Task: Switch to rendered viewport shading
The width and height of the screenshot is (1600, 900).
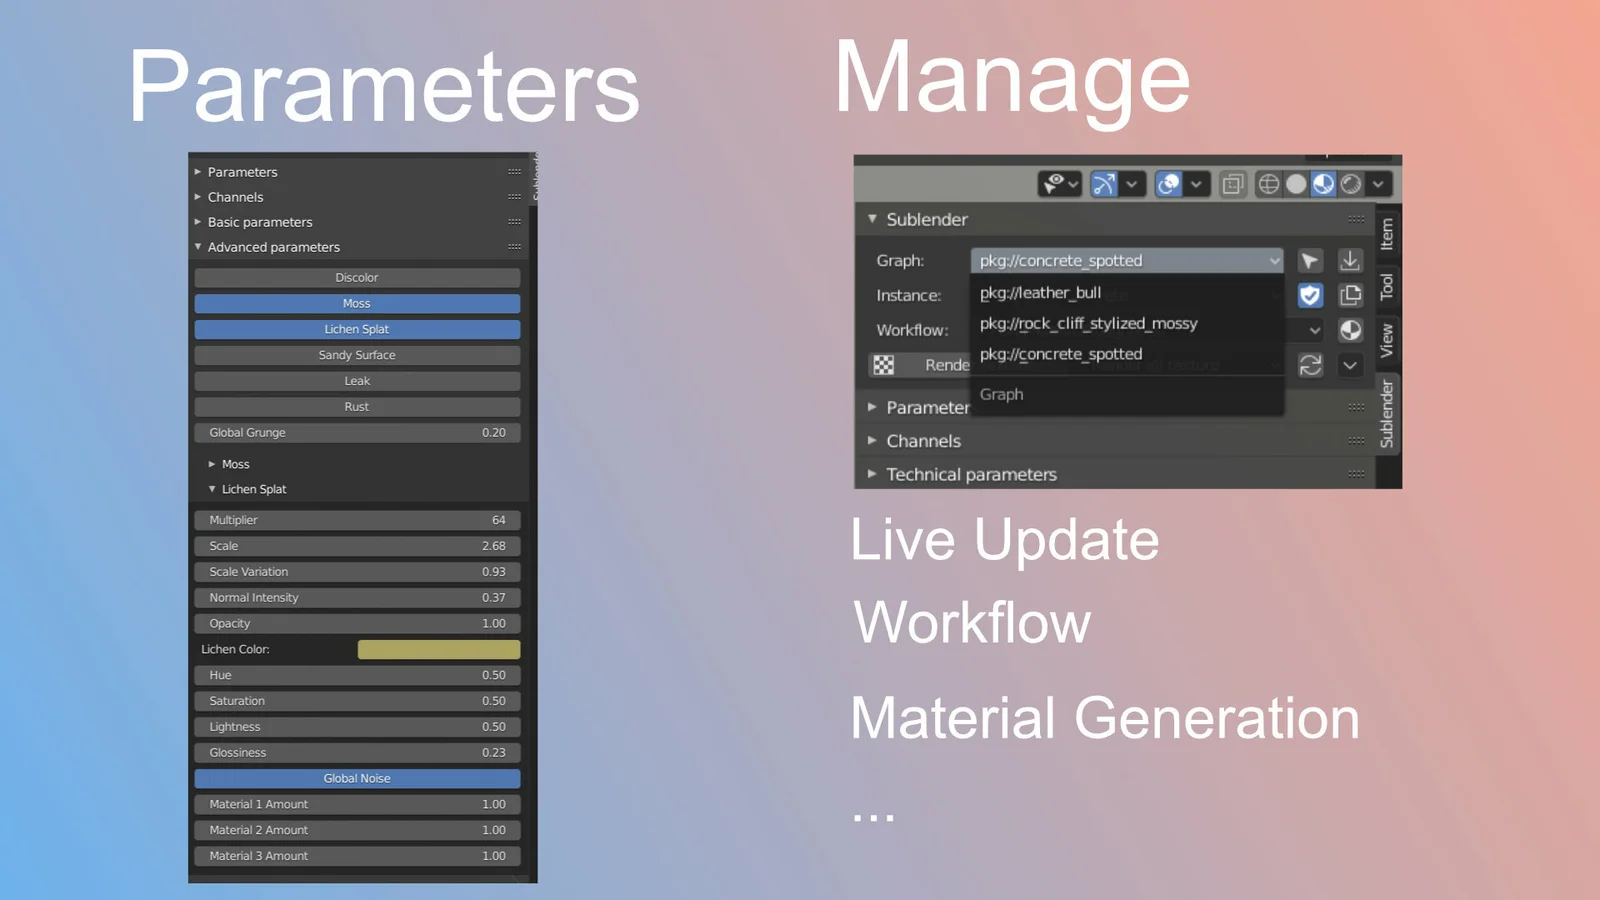Action: [1351, 184]
